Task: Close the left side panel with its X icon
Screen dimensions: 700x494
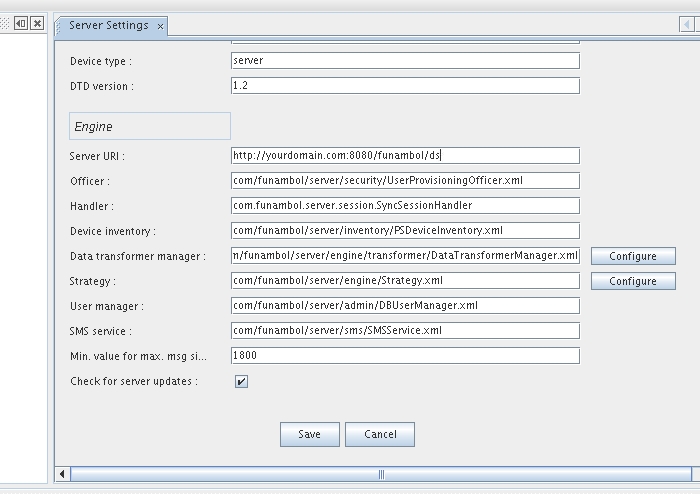Action: point(37,23)
